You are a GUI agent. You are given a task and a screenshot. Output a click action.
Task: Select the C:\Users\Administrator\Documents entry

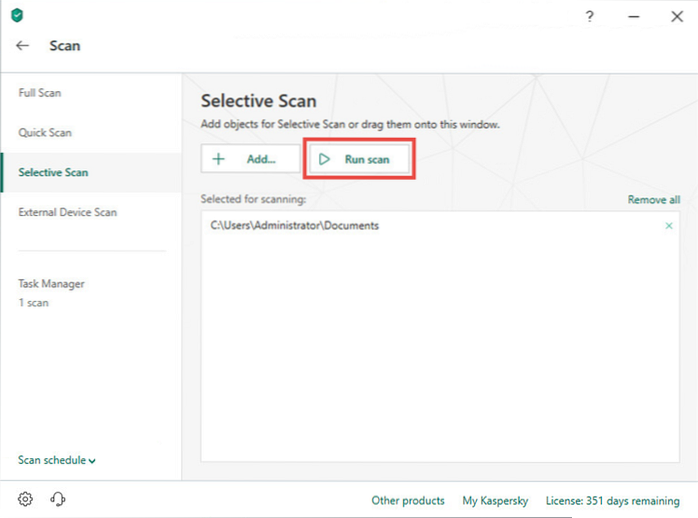coord(294,226)
